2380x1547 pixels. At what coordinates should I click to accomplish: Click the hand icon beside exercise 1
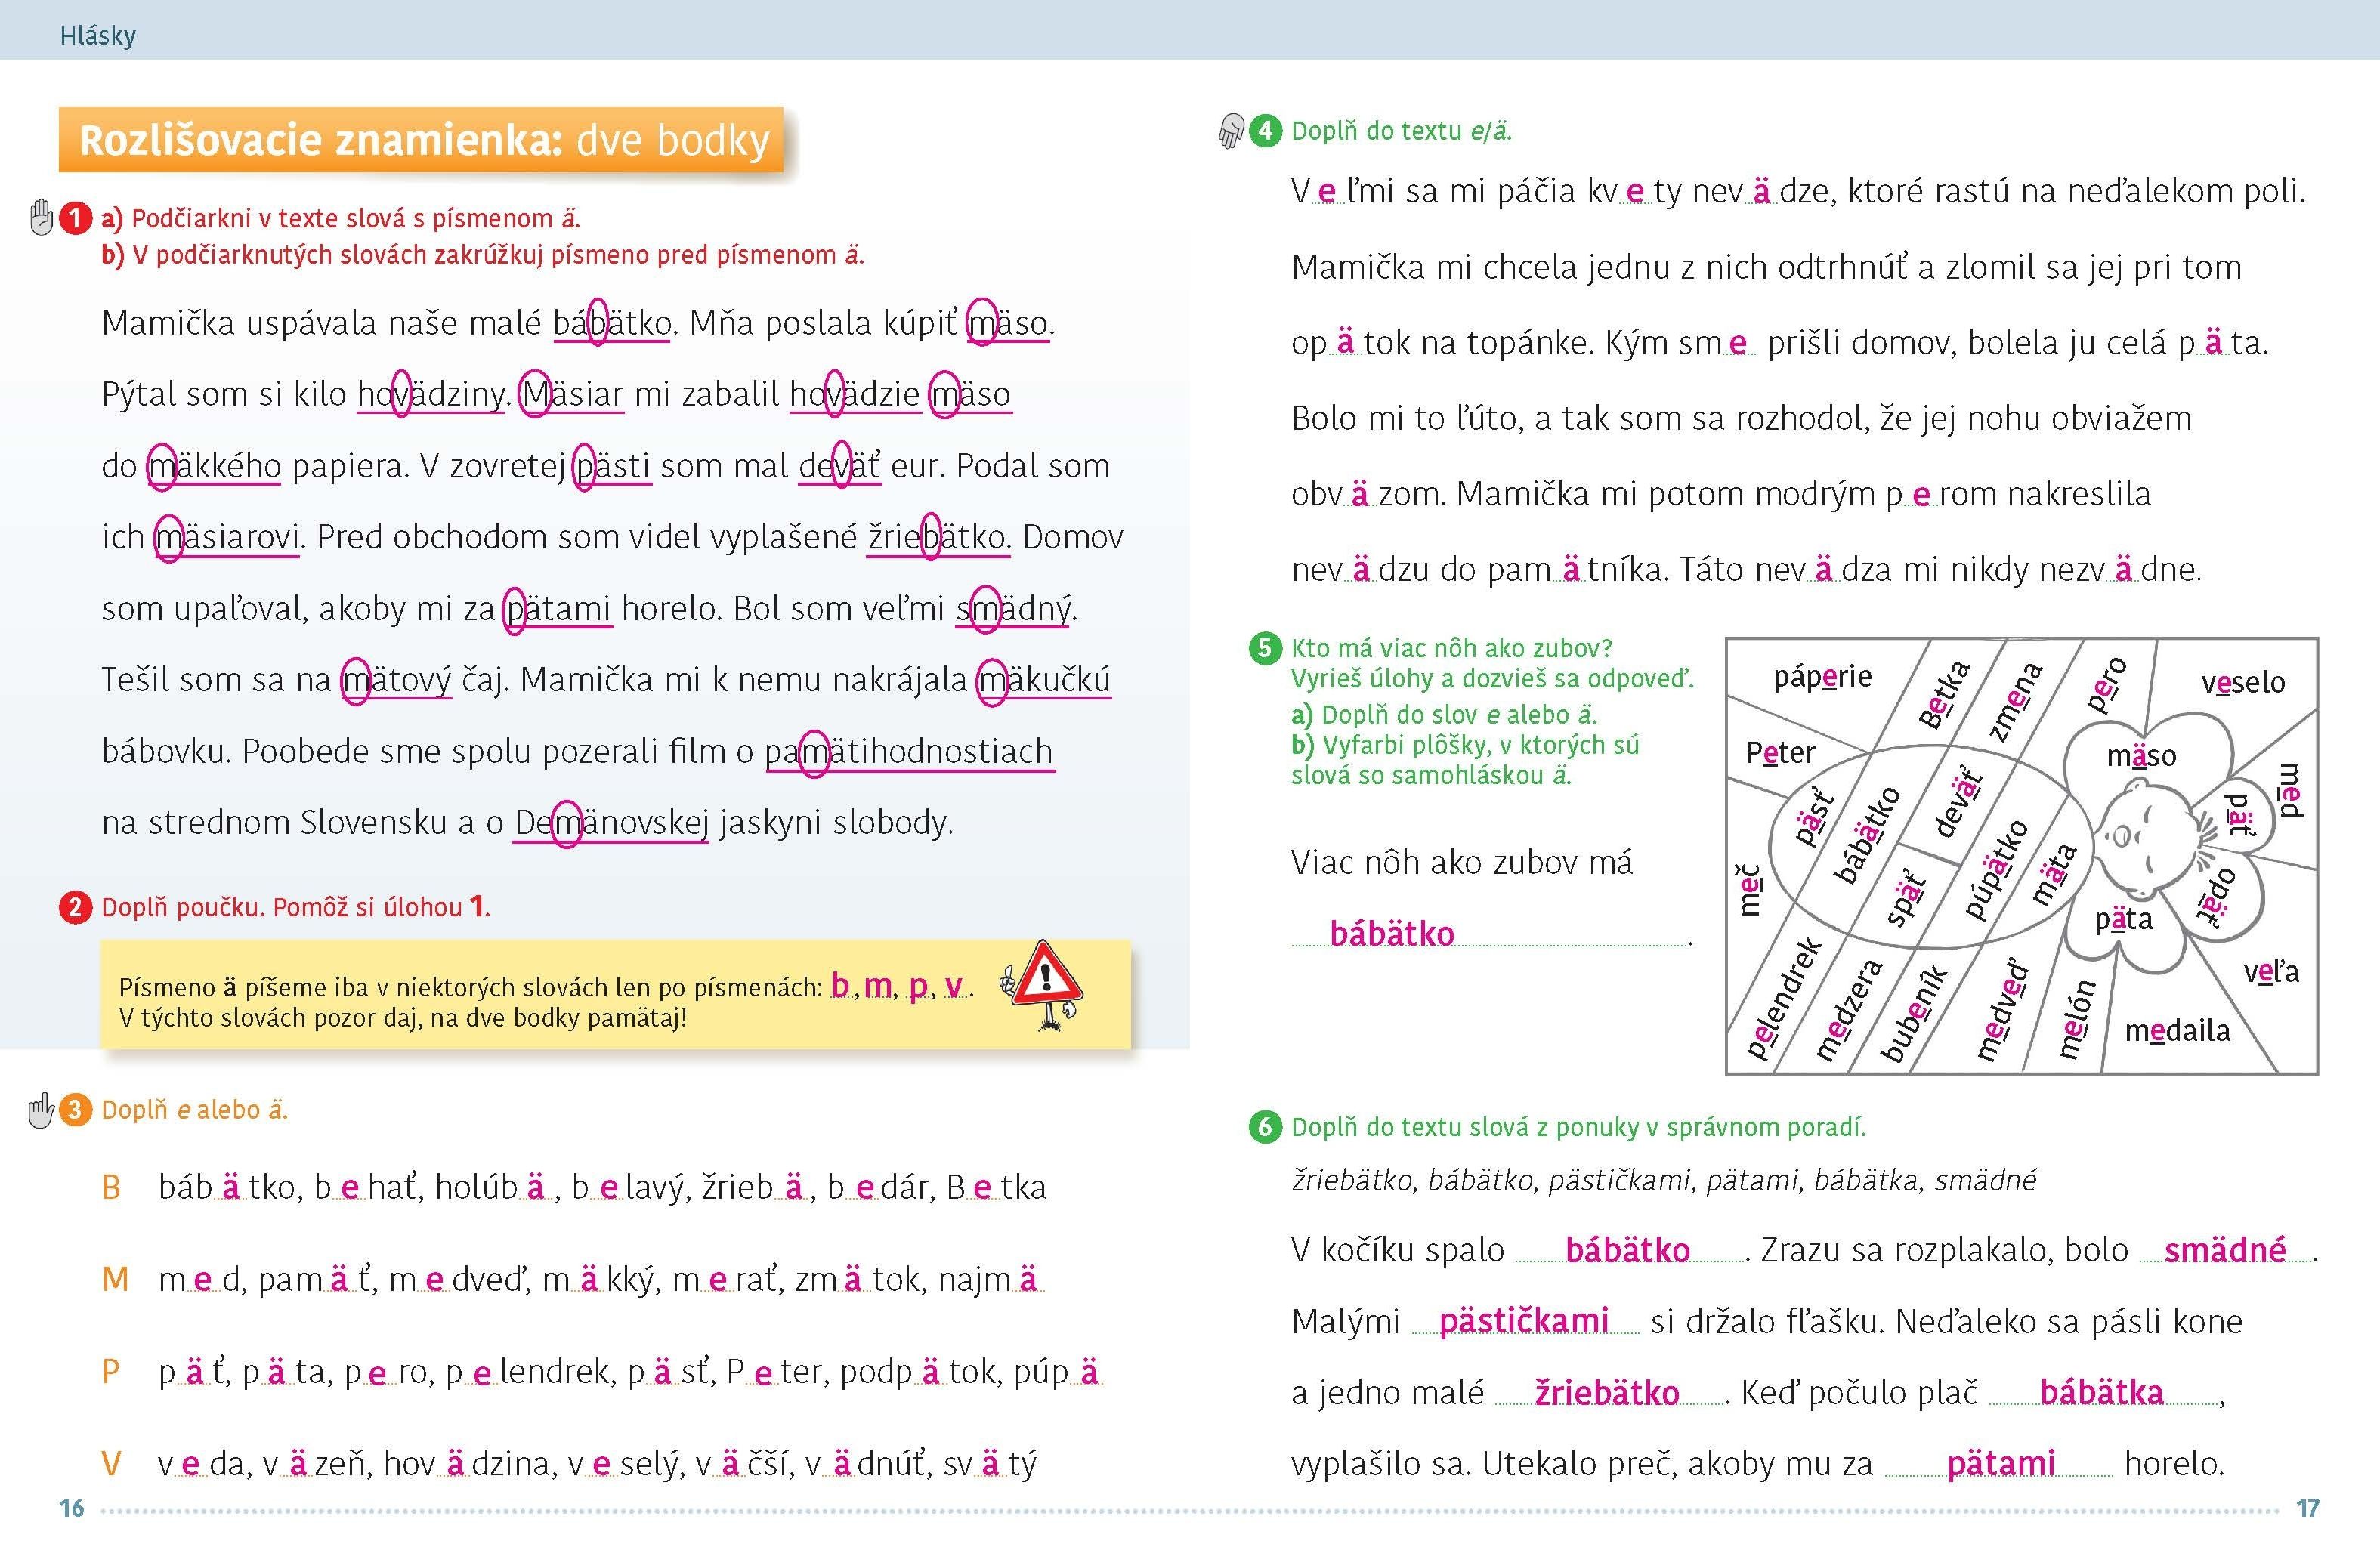(x=41, y=217)
